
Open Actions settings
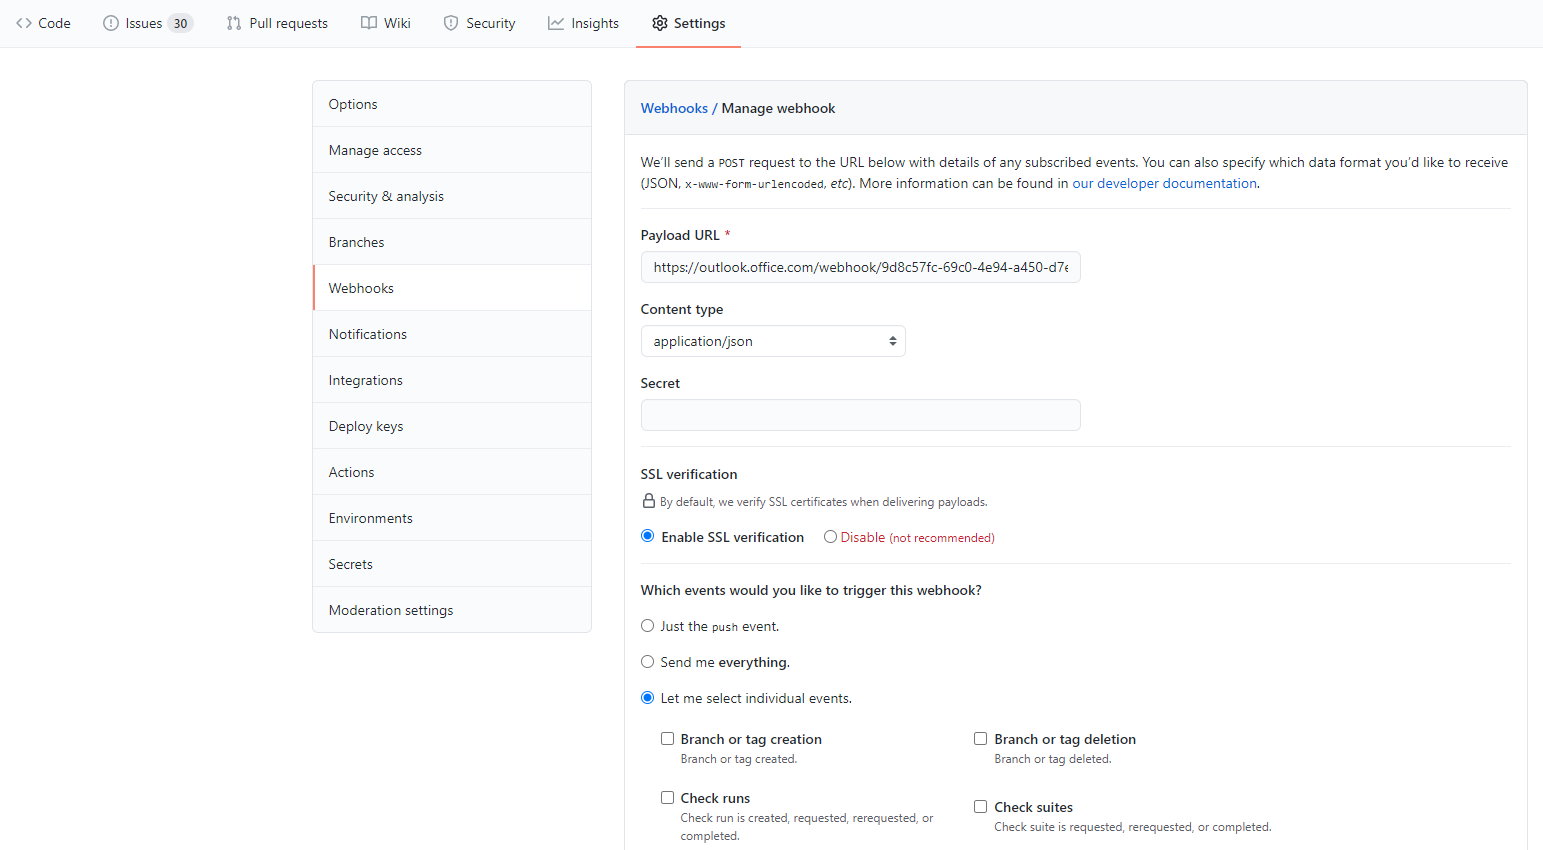click(452, 472)
